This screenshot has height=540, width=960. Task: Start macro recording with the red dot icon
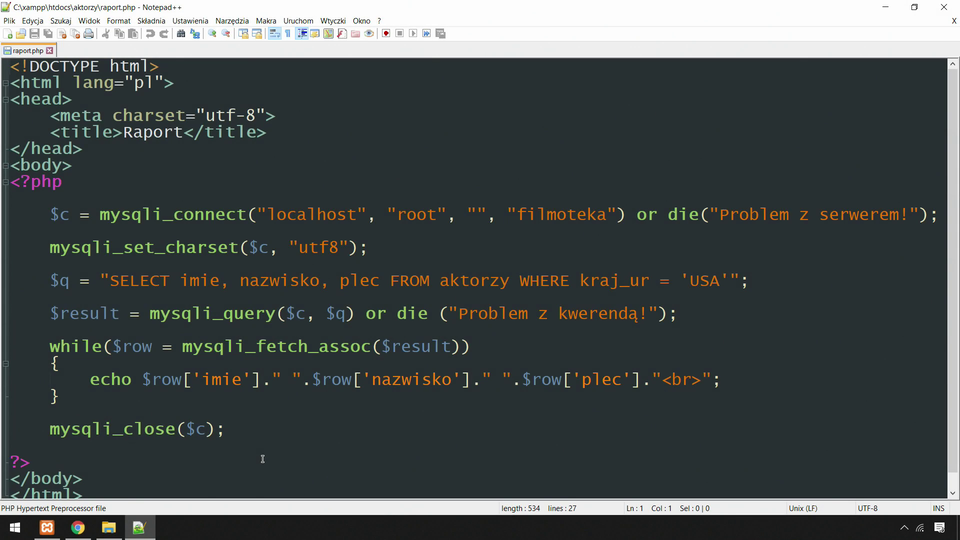[386, 34]
